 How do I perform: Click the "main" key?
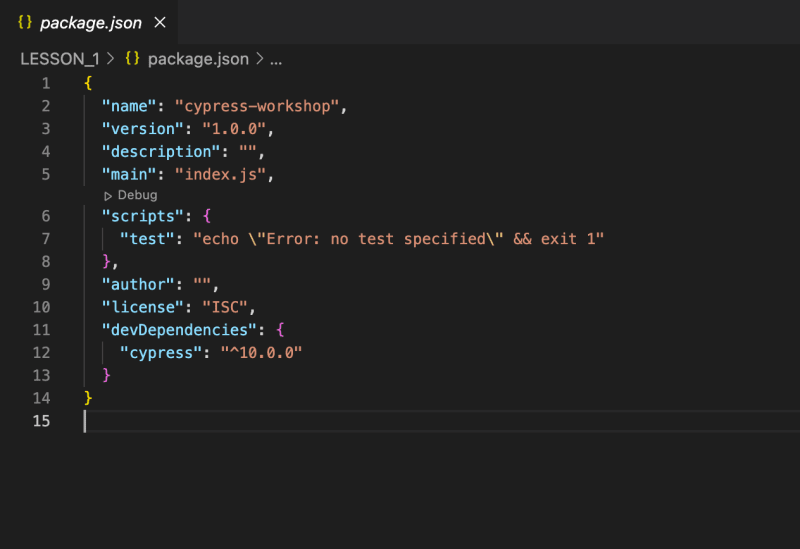(129, 174)
